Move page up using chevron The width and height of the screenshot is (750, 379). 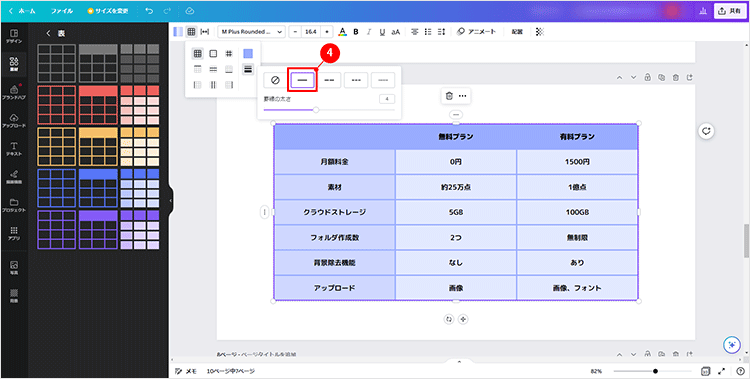tap(619, 78)
